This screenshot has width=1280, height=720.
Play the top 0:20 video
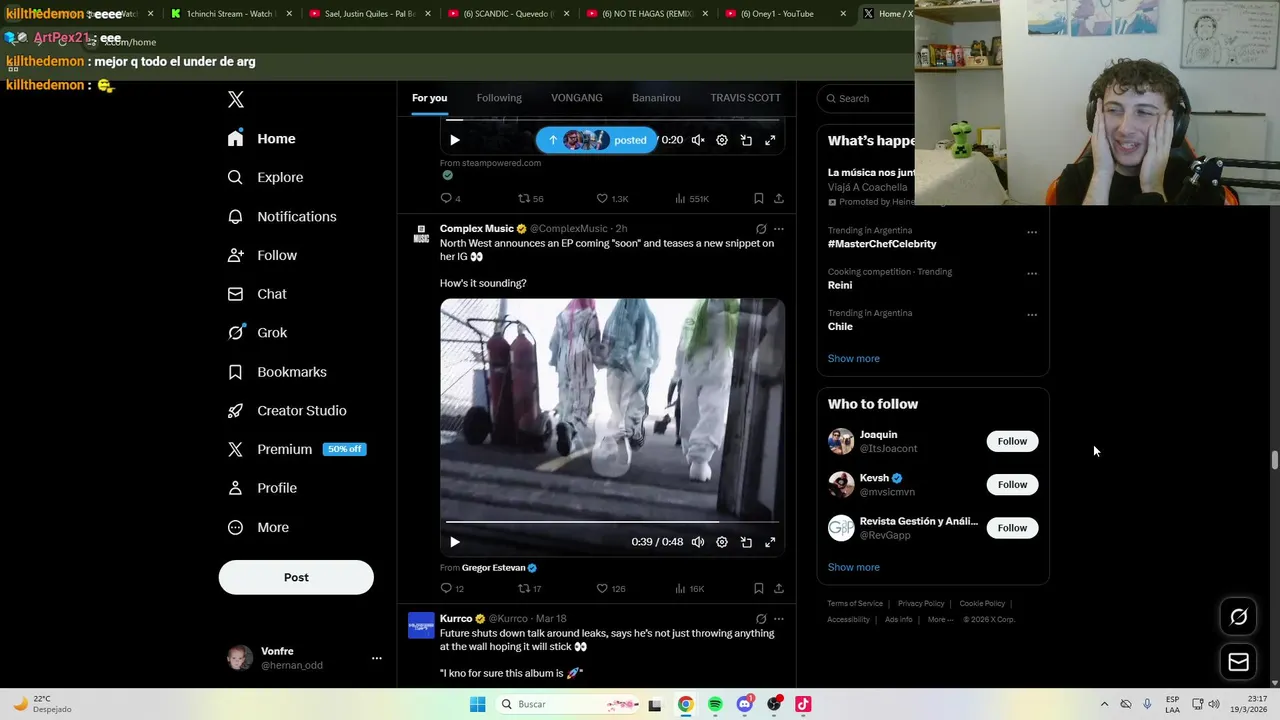455,140
